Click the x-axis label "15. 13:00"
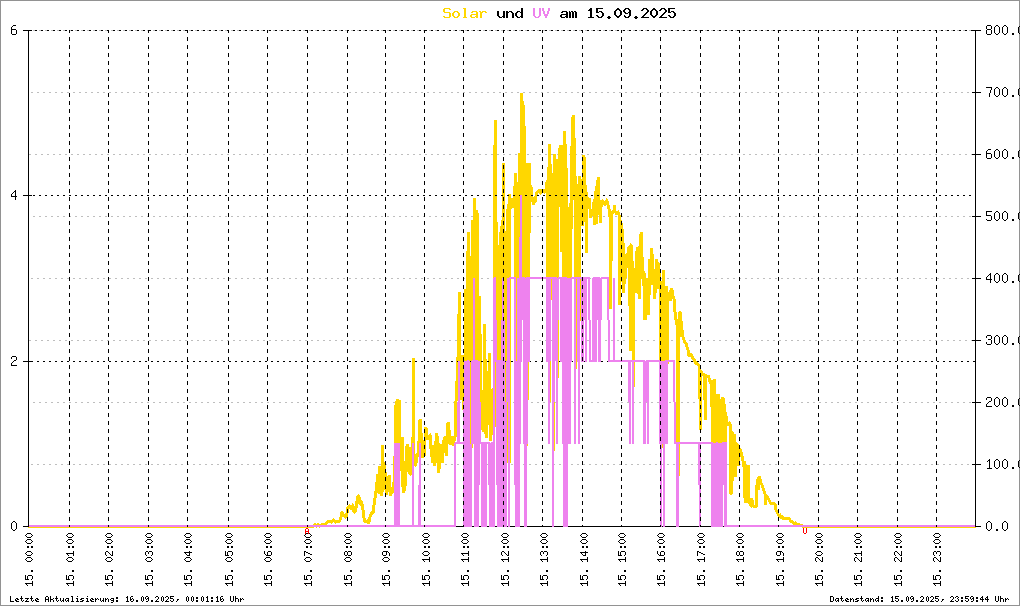Image resolution: width=1020 pixels, height=606 pixels. point(543,560)
